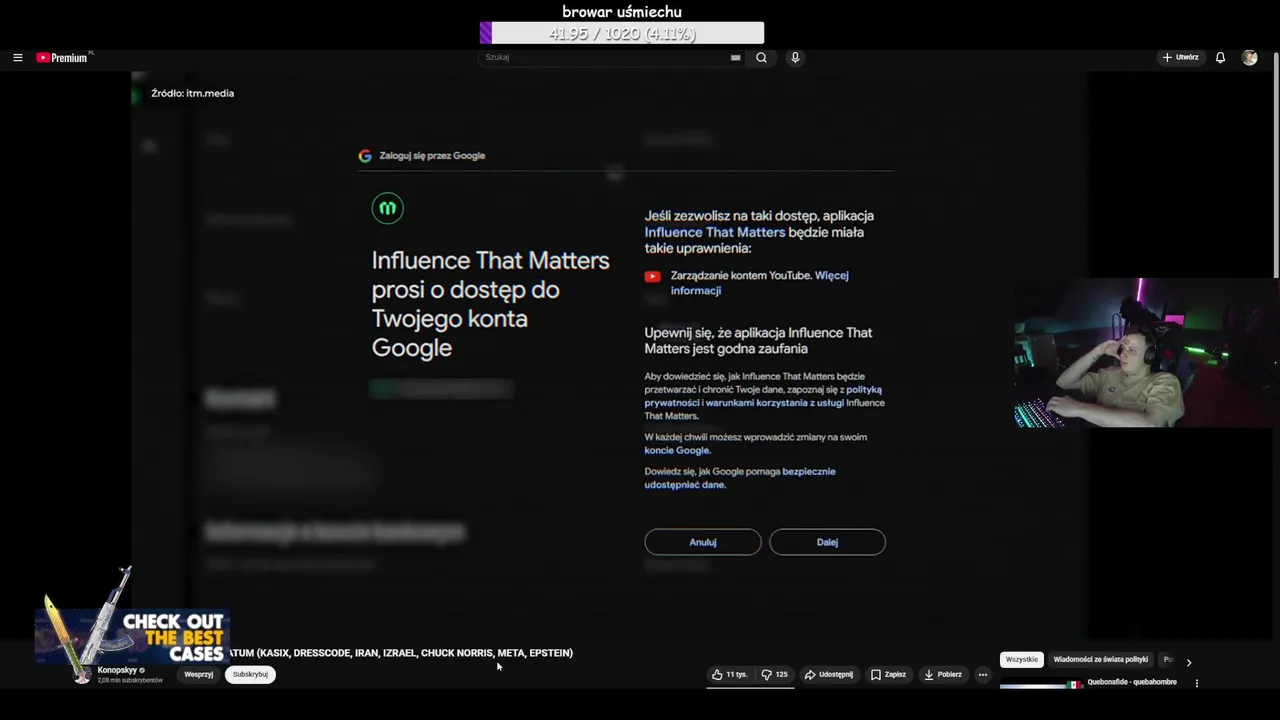
Task: Subscribe with the Subskrybuj button
Action: 250,675
